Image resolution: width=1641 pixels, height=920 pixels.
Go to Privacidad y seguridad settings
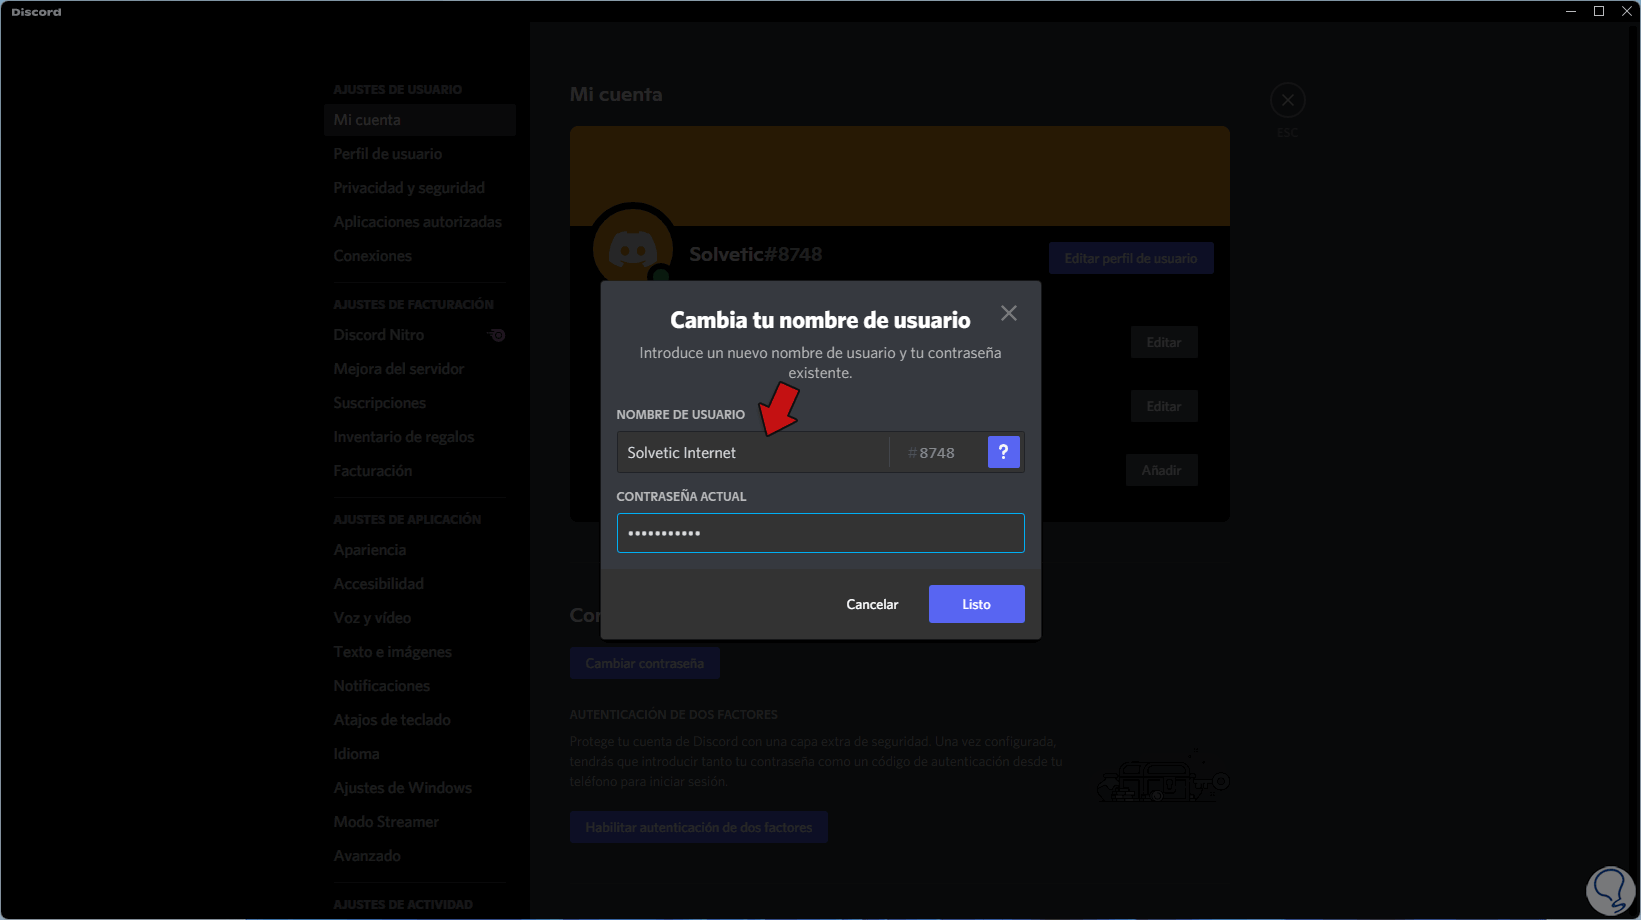point(420,188)
